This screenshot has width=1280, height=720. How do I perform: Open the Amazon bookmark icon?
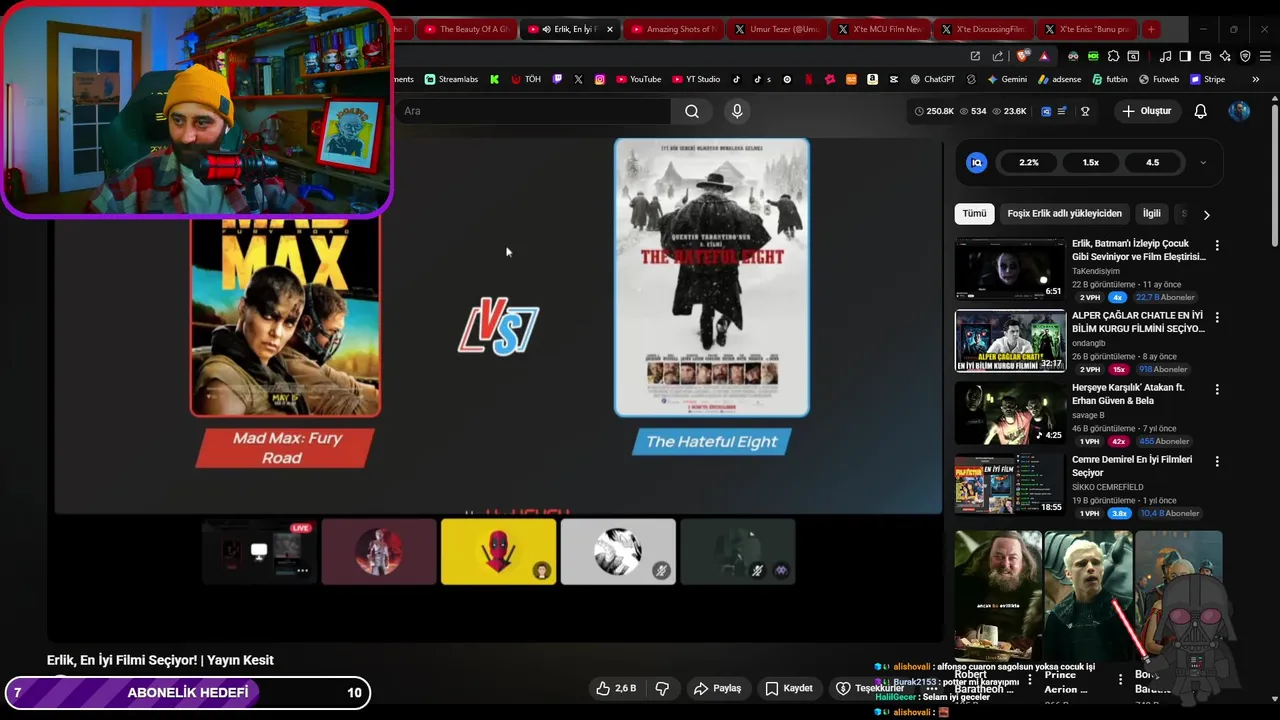click(x=872, y=79)
